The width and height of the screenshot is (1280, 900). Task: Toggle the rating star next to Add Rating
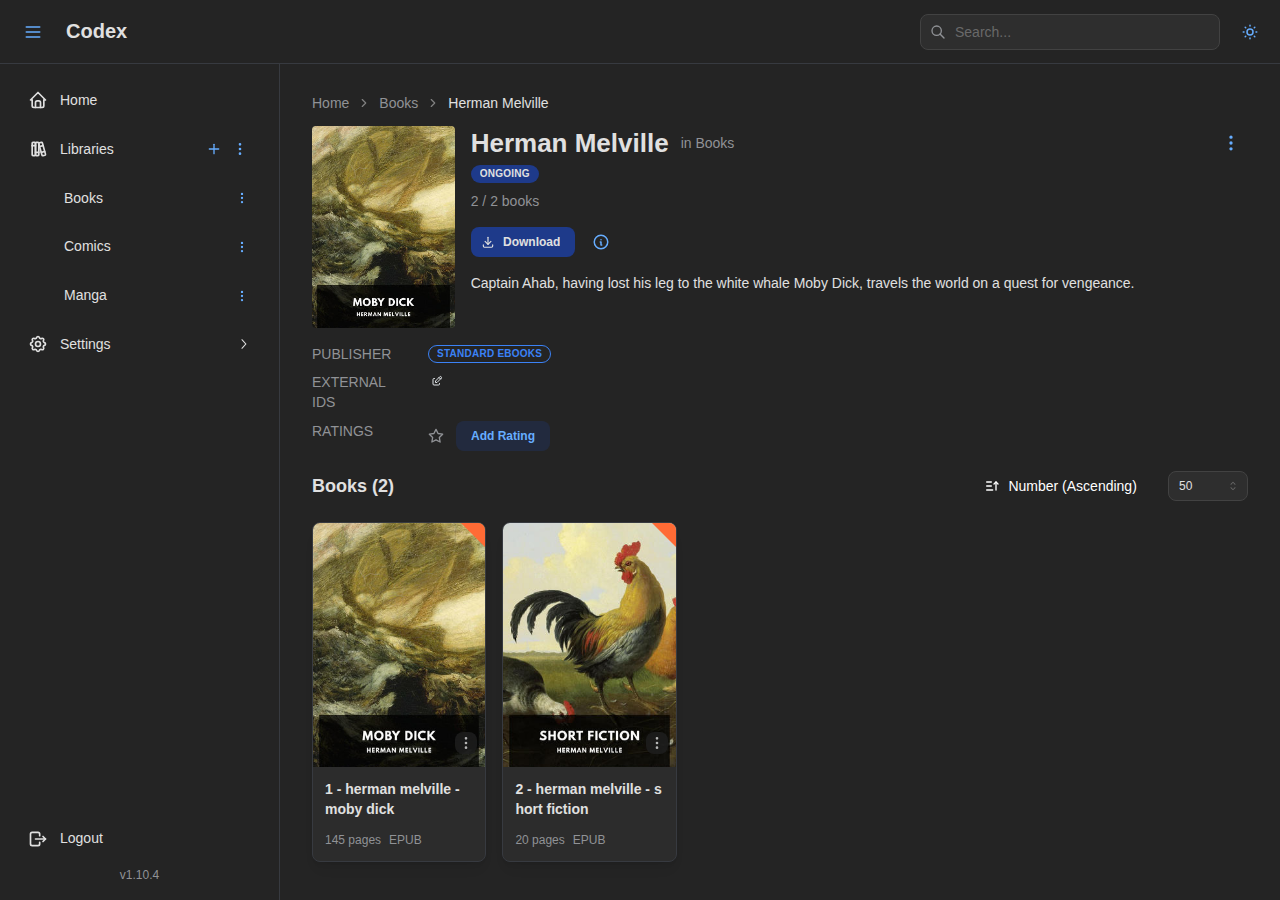coord(435,436)
